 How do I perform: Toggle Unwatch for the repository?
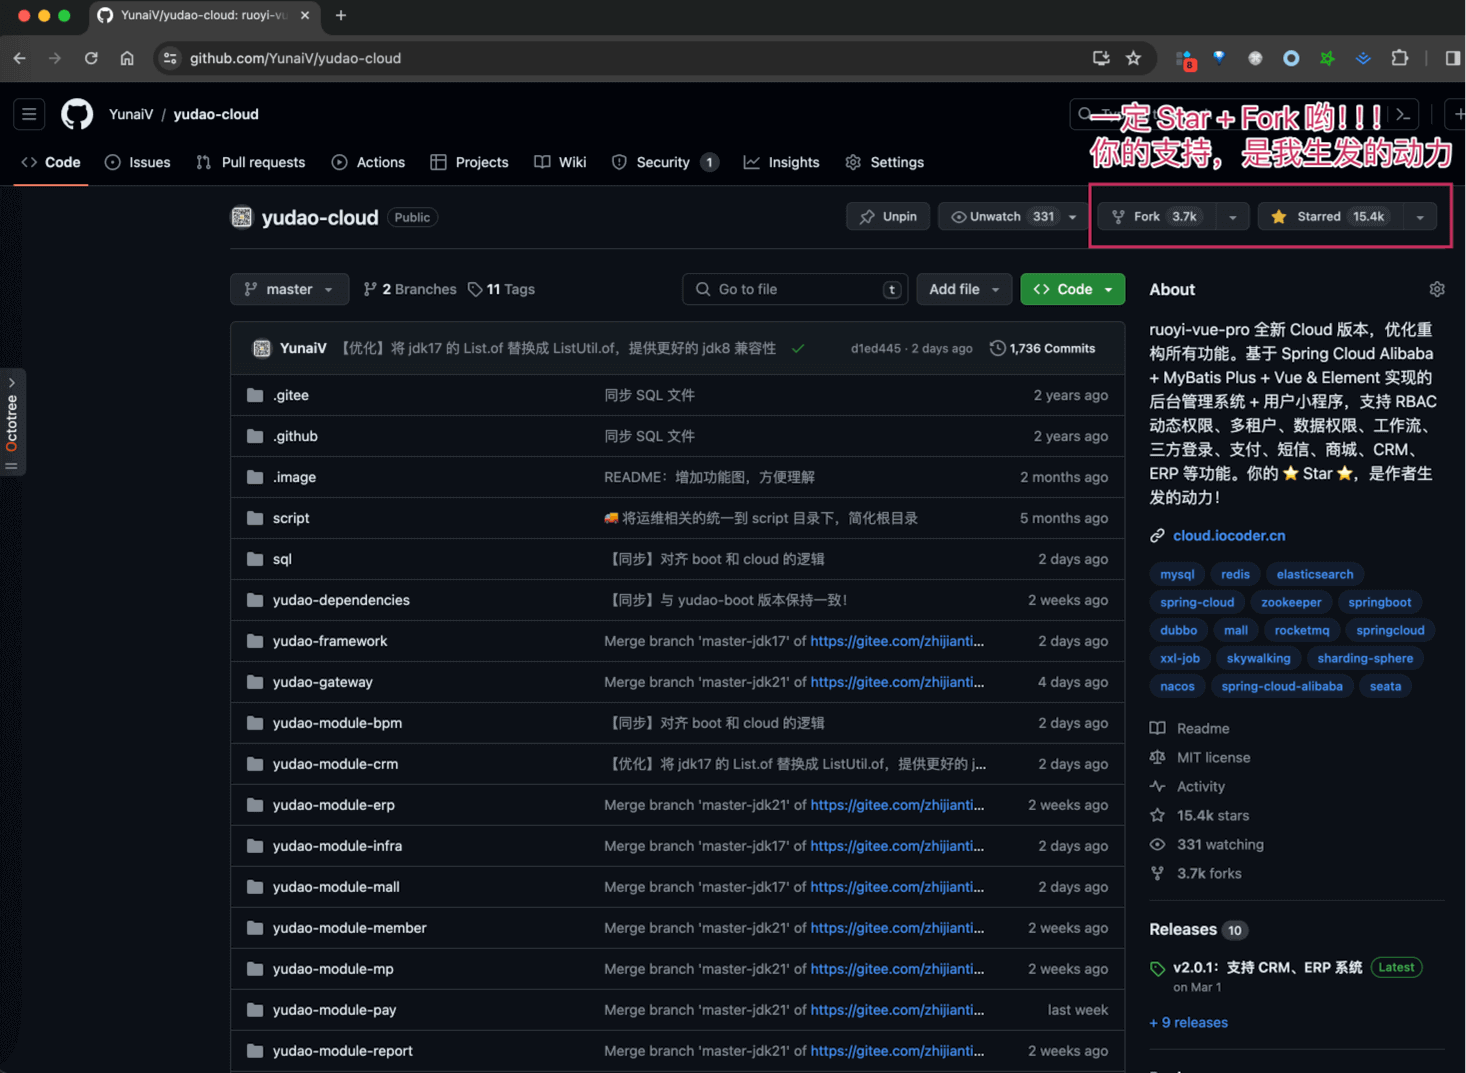tap(1001, 217)
